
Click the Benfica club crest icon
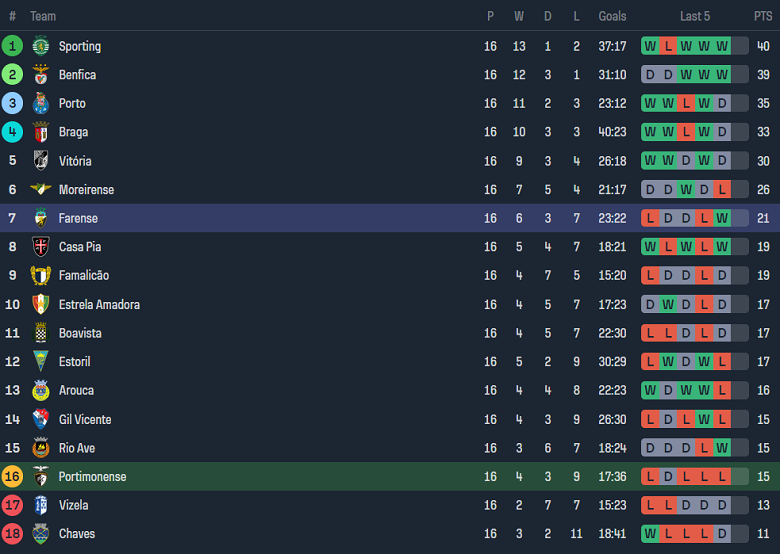pyautogui.click(x=41, y=75)
